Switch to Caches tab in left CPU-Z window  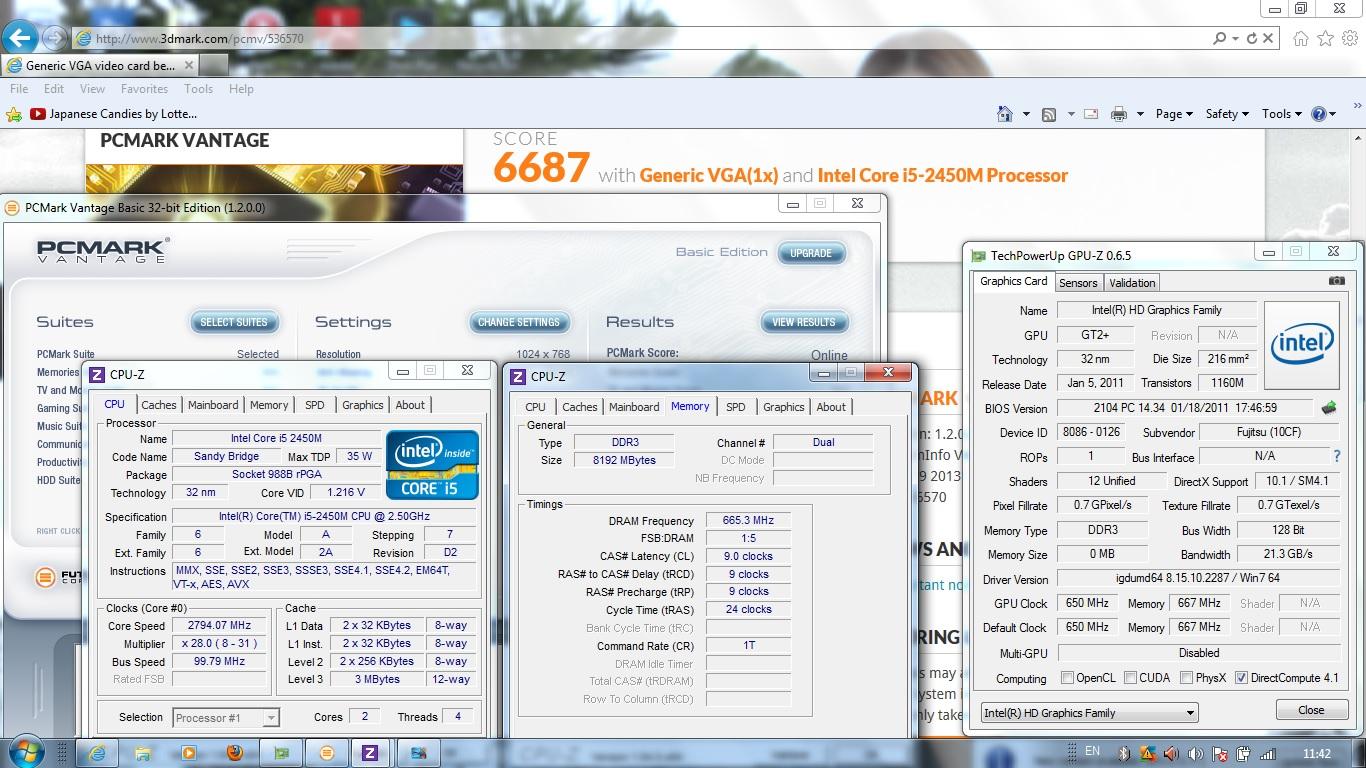(158, 405)
